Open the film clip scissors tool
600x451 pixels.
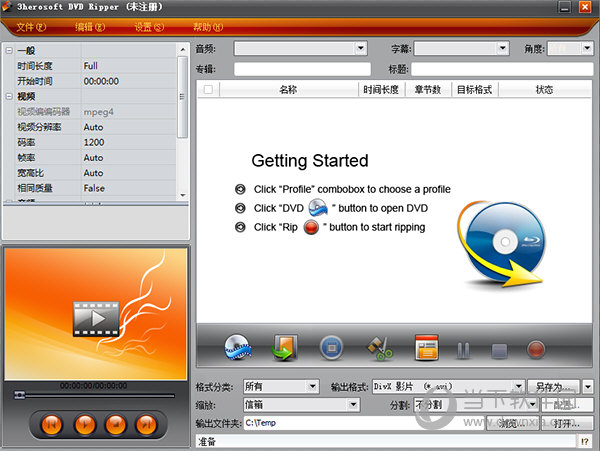(x=380, y=348)
